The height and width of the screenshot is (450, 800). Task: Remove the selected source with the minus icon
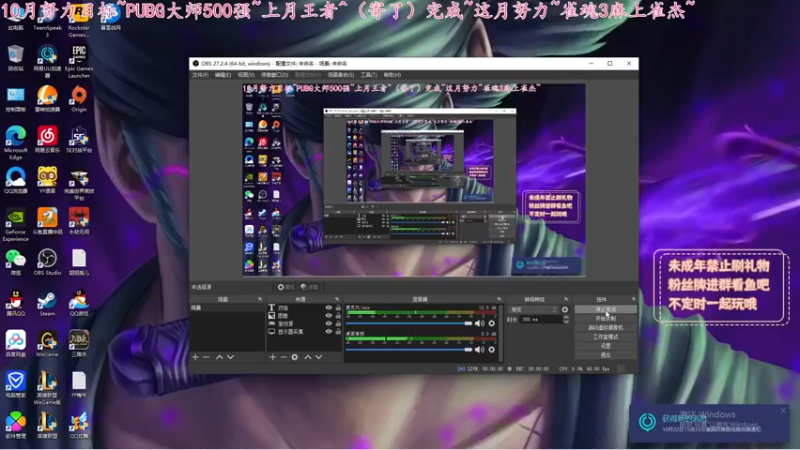point(283,357)
